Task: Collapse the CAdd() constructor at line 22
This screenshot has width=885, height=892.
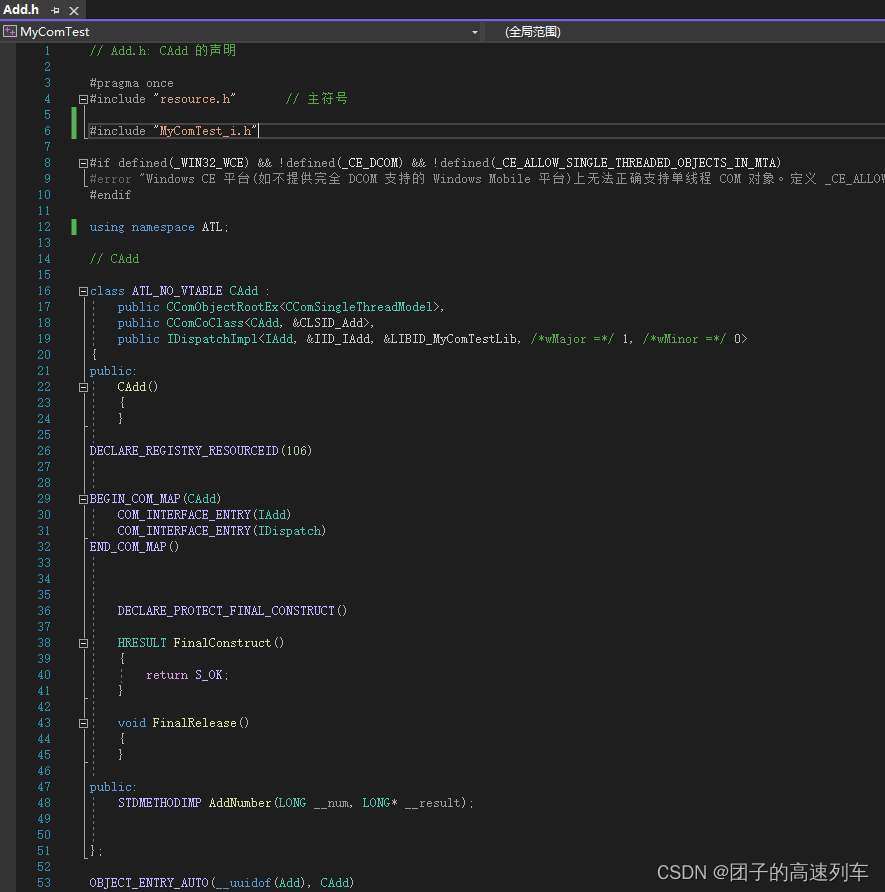Action: pos(83,387)
